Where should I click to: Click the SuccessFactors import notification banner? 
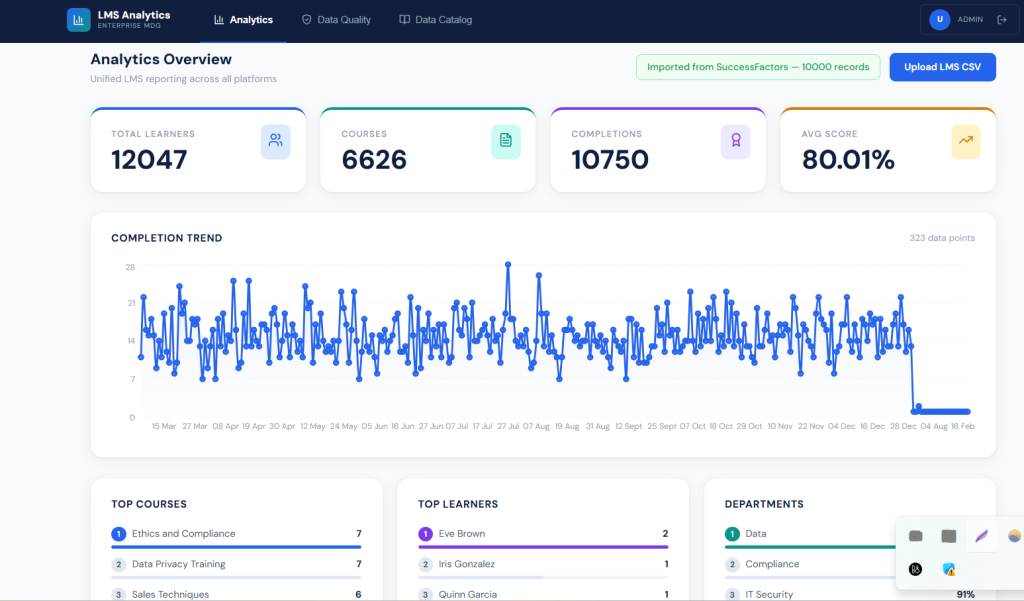coord(758,67)
